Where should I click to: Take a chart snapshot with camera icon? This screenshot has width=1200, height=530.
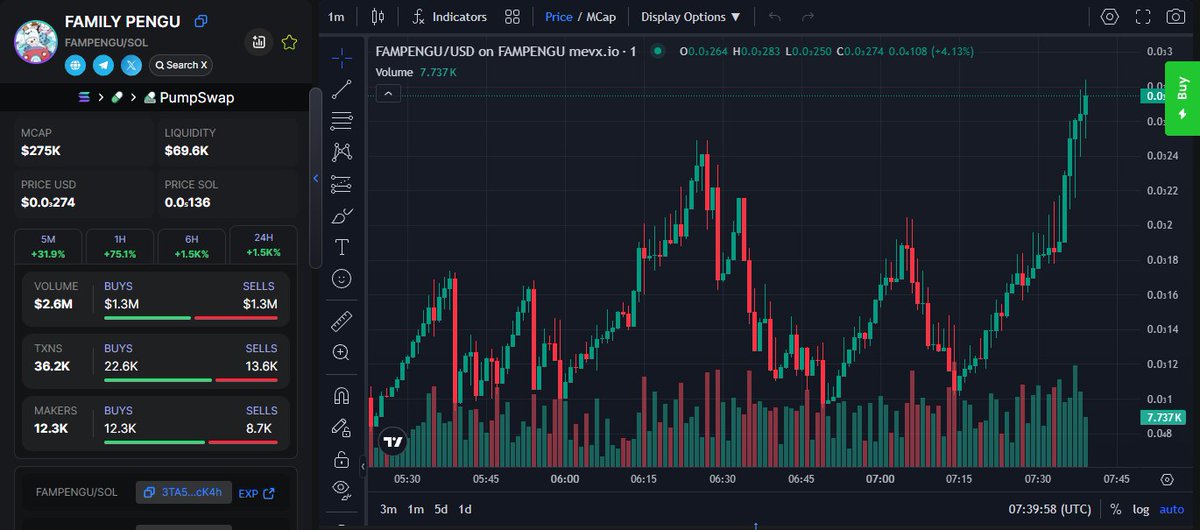coord(1175,17)
